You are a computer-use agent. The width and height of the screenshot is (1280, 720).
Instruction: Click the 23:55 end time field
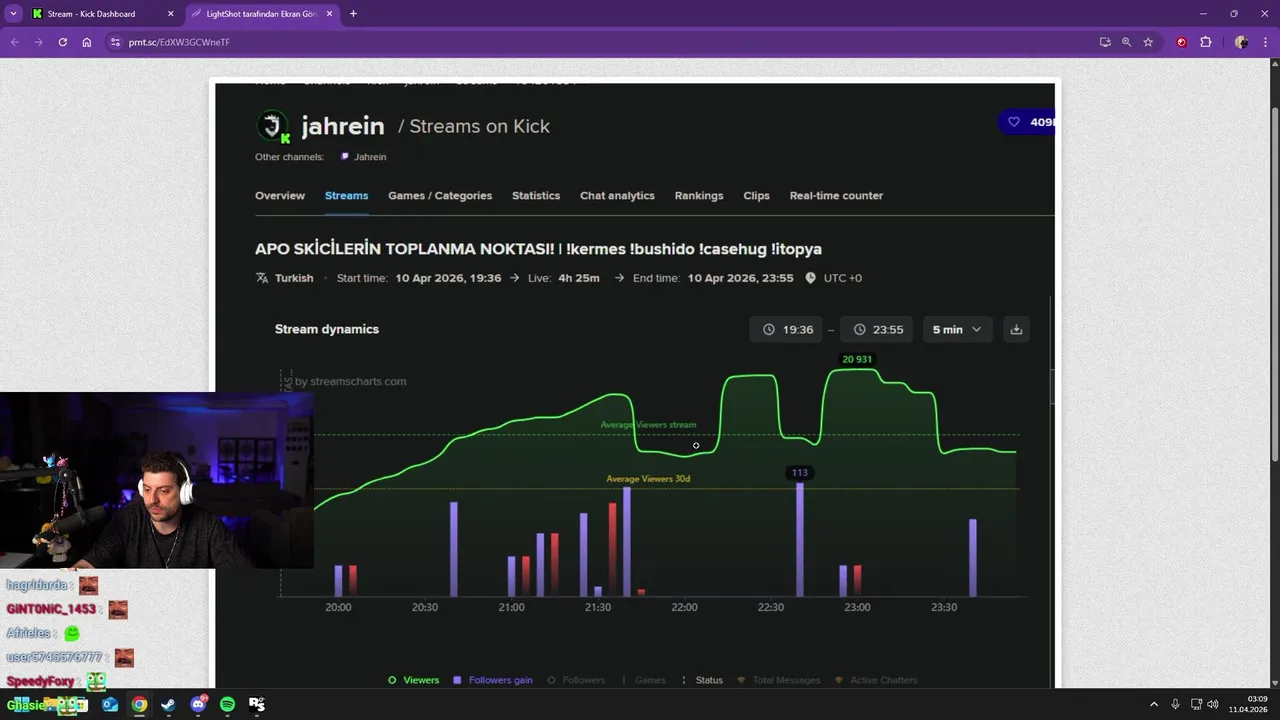pos(877,329)
